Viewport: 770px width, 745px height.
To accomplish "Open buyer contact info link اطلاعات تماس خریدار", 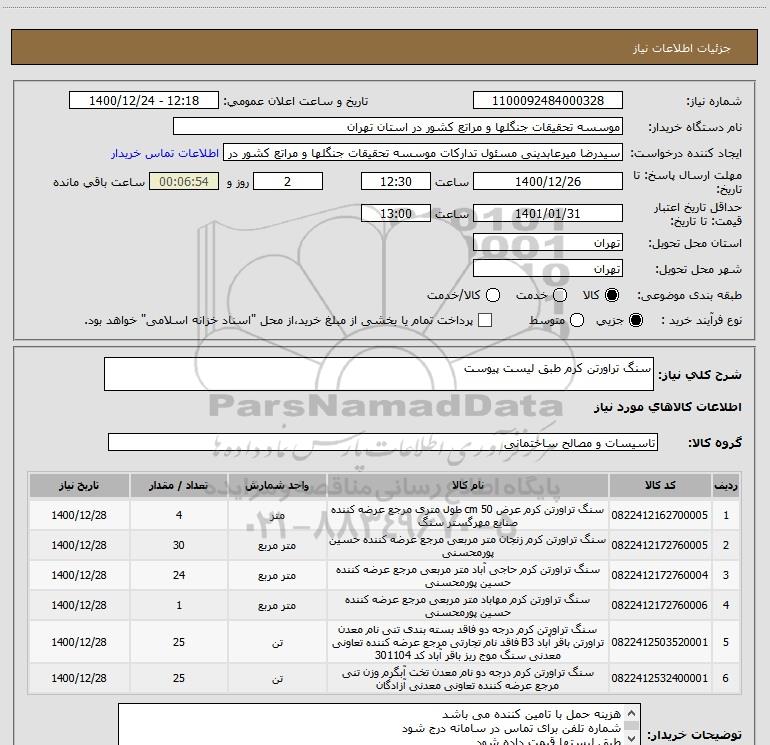I will click(165, 153).
